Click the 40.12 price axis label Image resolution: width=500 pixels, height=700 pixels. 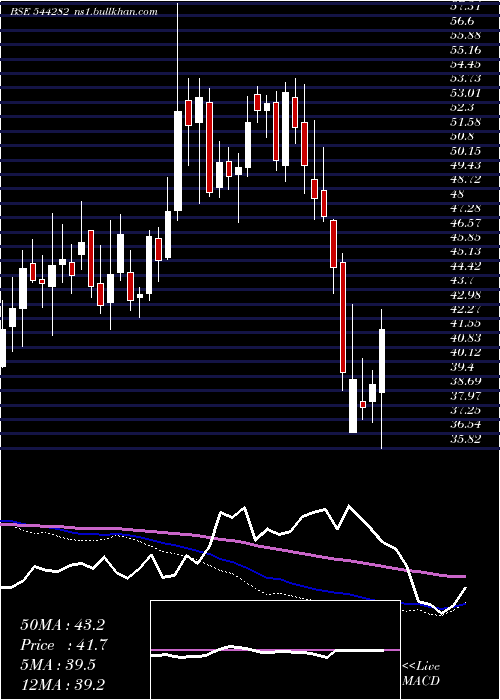pyautogui.click(x=465, y=353)
